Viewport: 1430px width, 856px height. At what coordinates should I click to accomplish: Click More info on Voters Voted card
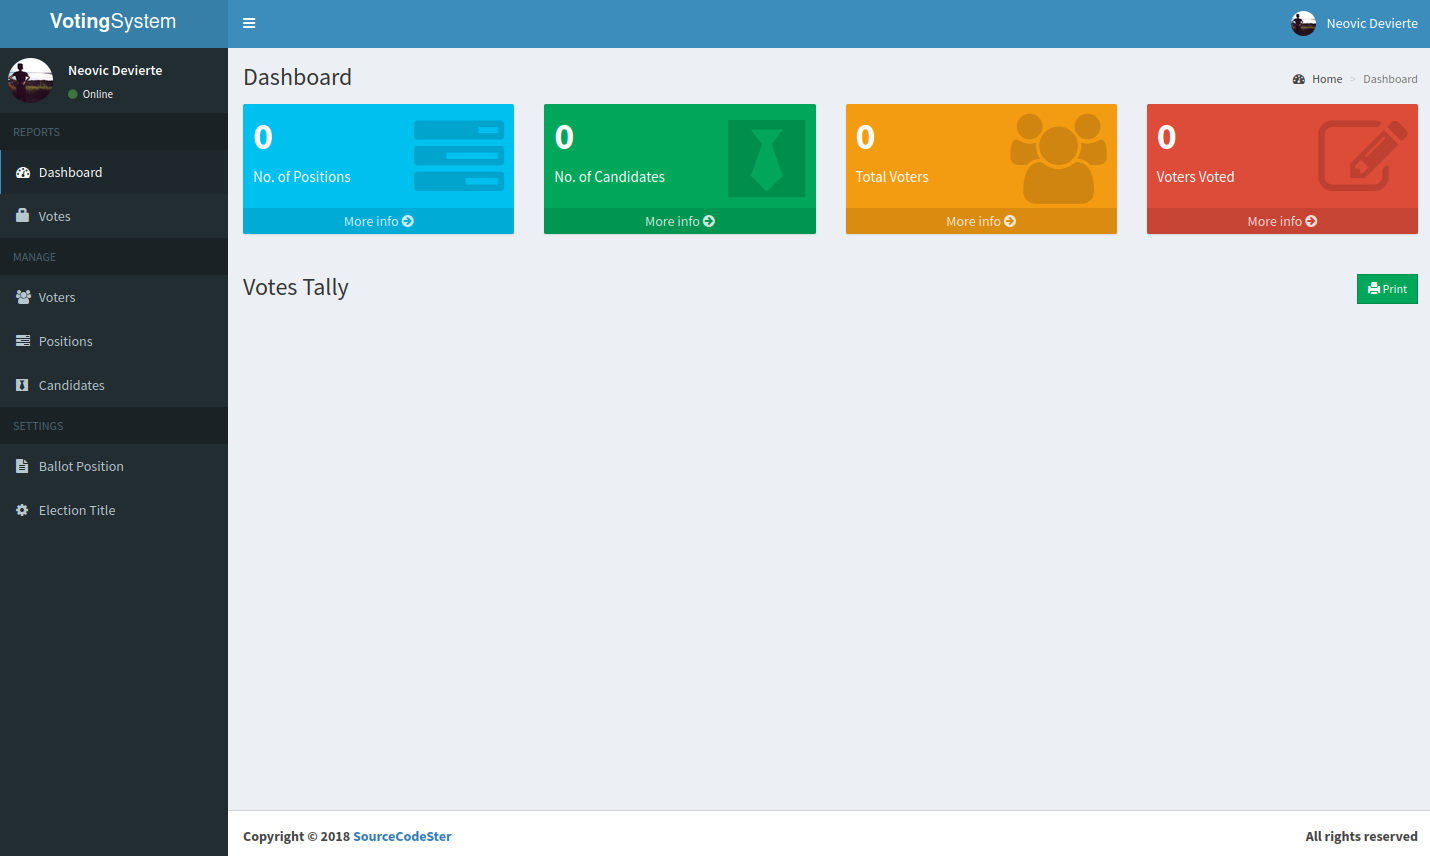click(x=1282, y=221)
